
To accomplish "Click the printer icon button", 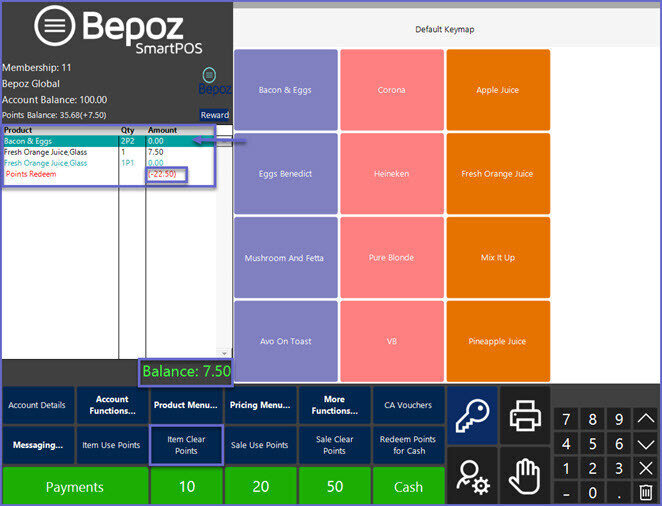I will tap(524, 414).
